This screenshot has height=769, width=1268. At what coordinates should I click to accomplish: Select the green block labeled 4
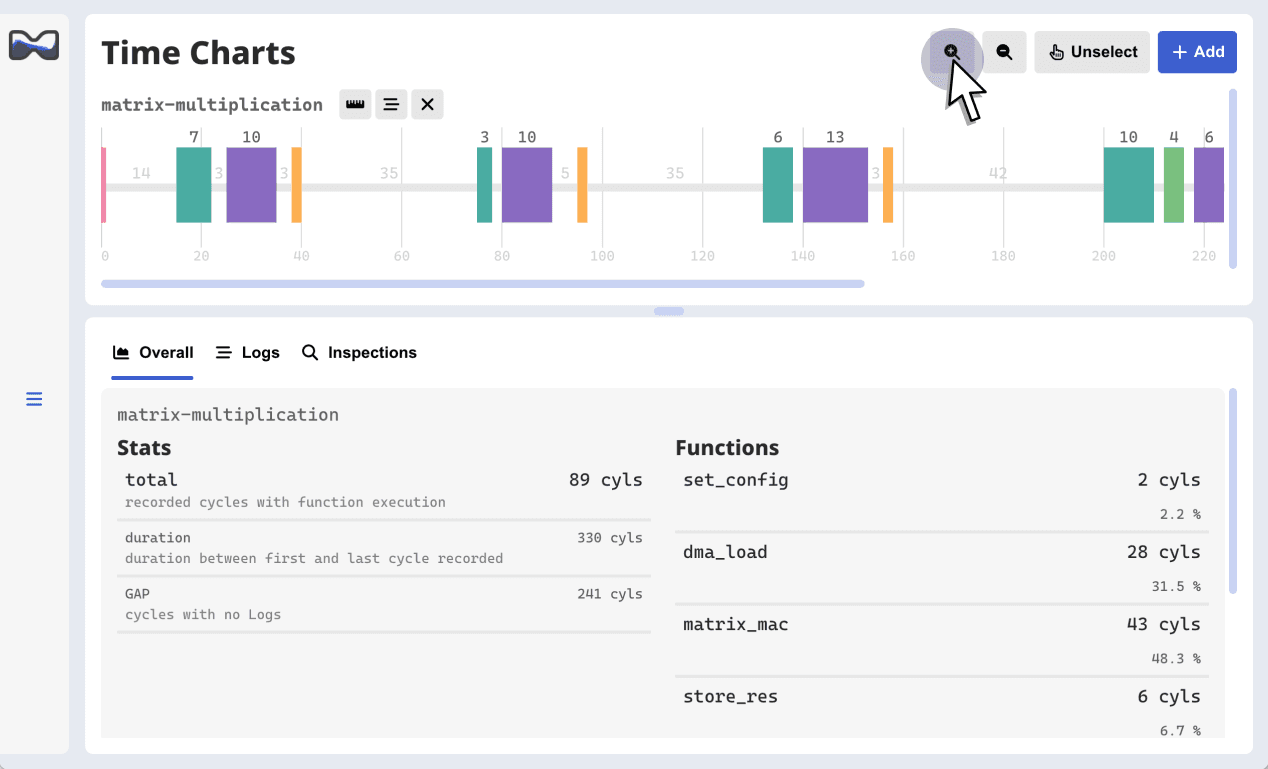coord(1173,185)
